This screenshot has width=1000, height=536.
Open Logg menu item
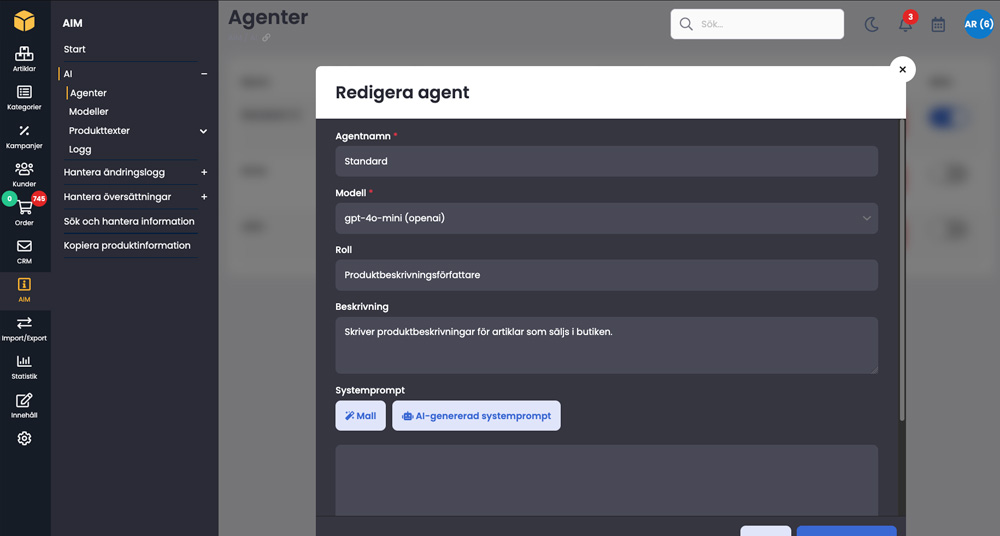[x=80, y=150]
